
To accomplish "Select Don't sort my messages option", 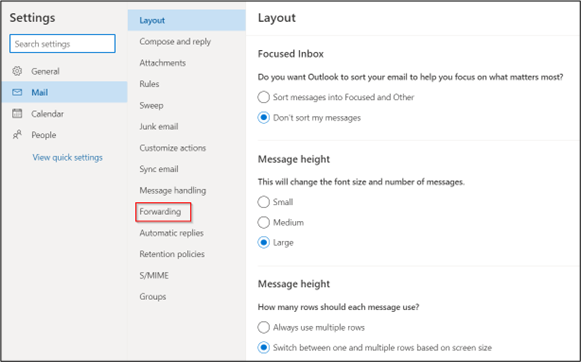I will coord(263,118).
